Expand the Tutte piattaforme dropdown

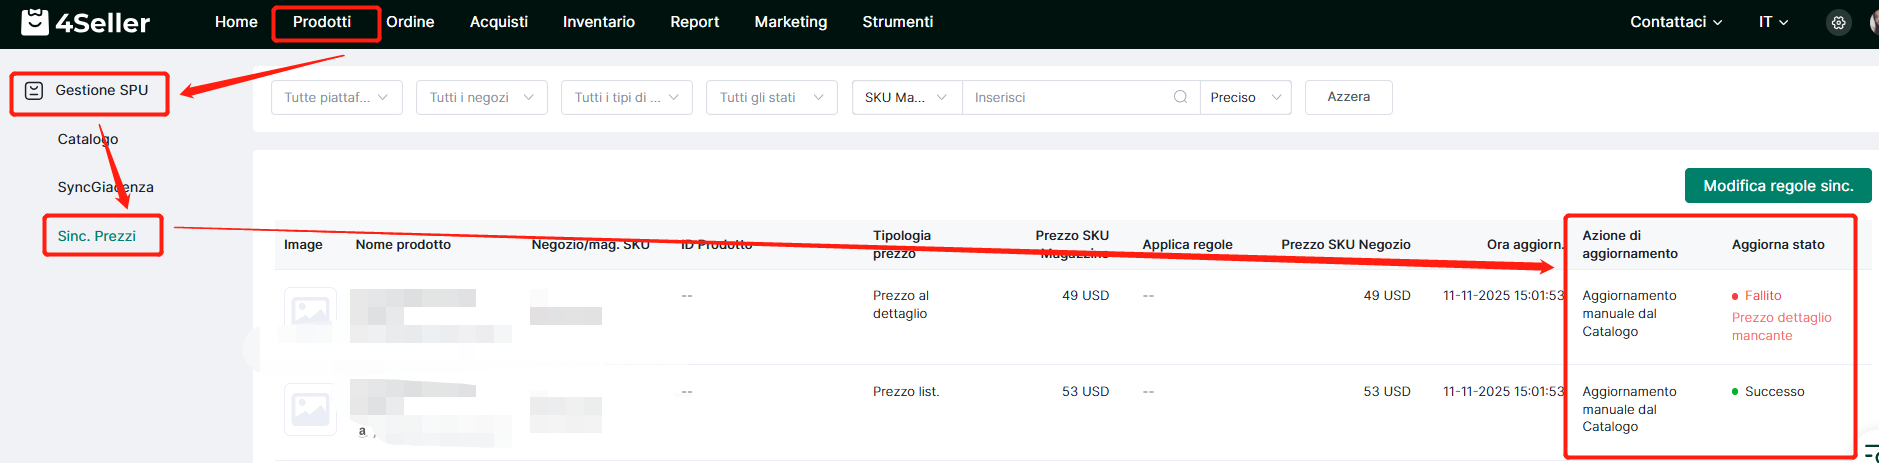pos(336,97)
